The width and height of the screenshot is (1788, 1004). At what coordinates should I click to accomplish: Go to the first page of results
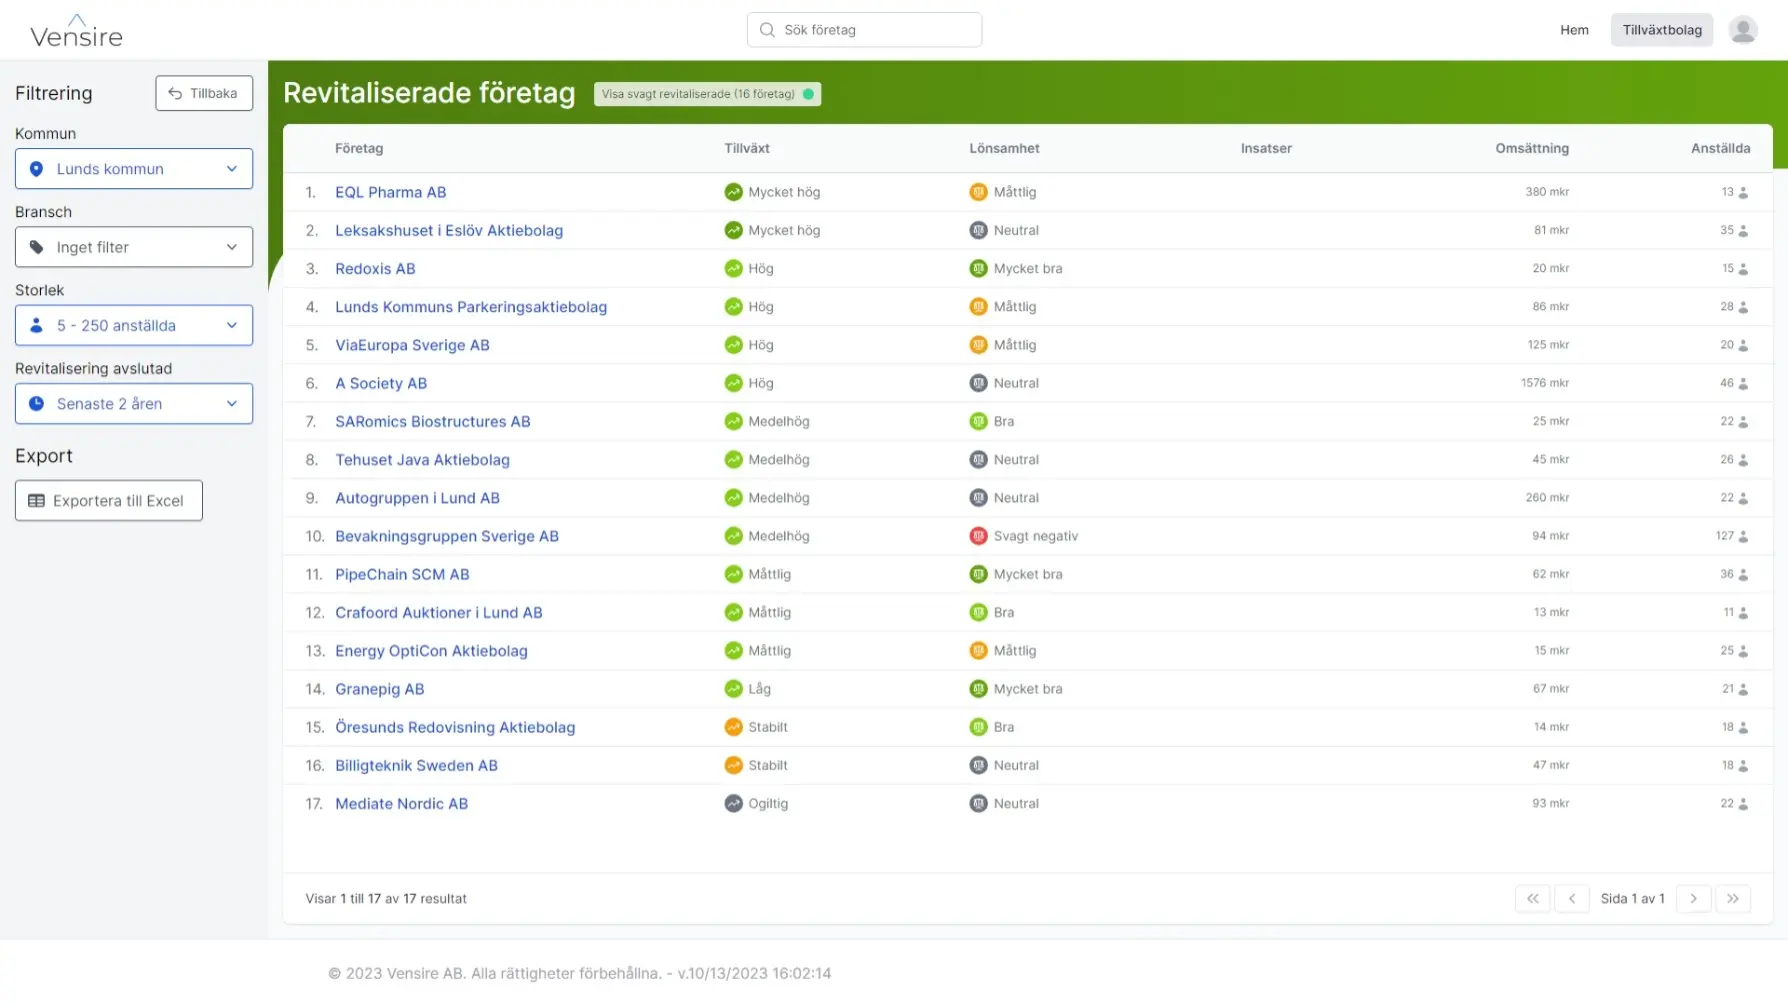1533,899
